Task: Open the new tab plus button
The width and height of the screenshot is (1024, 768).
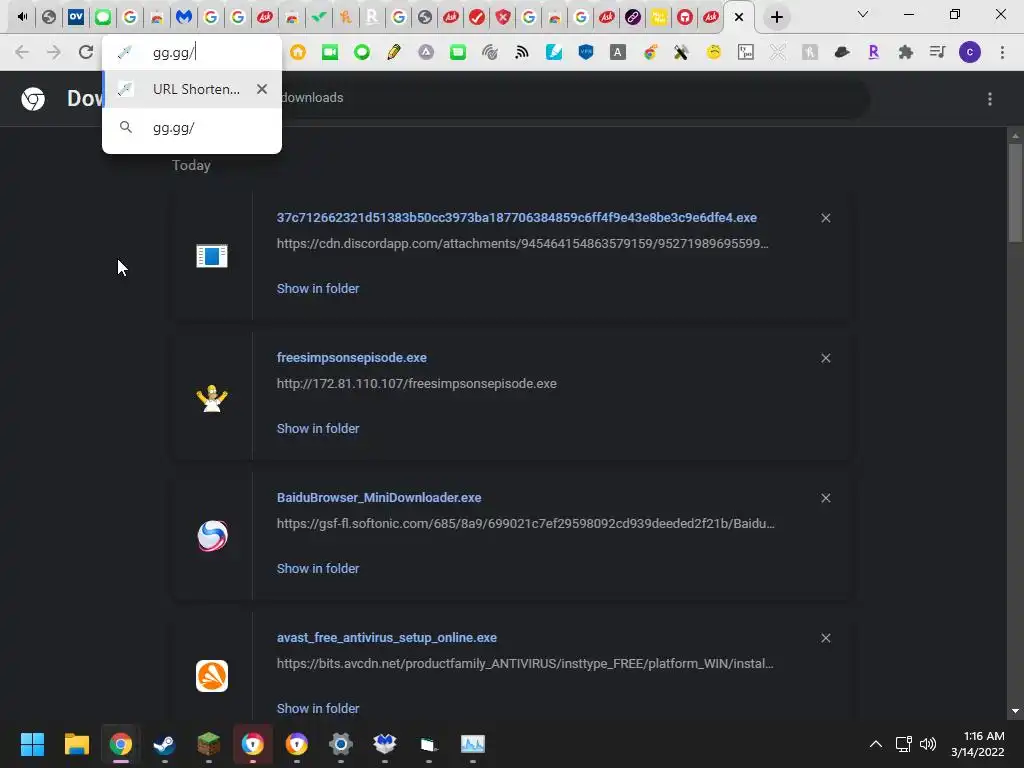Action: click(x=776, y=17)
